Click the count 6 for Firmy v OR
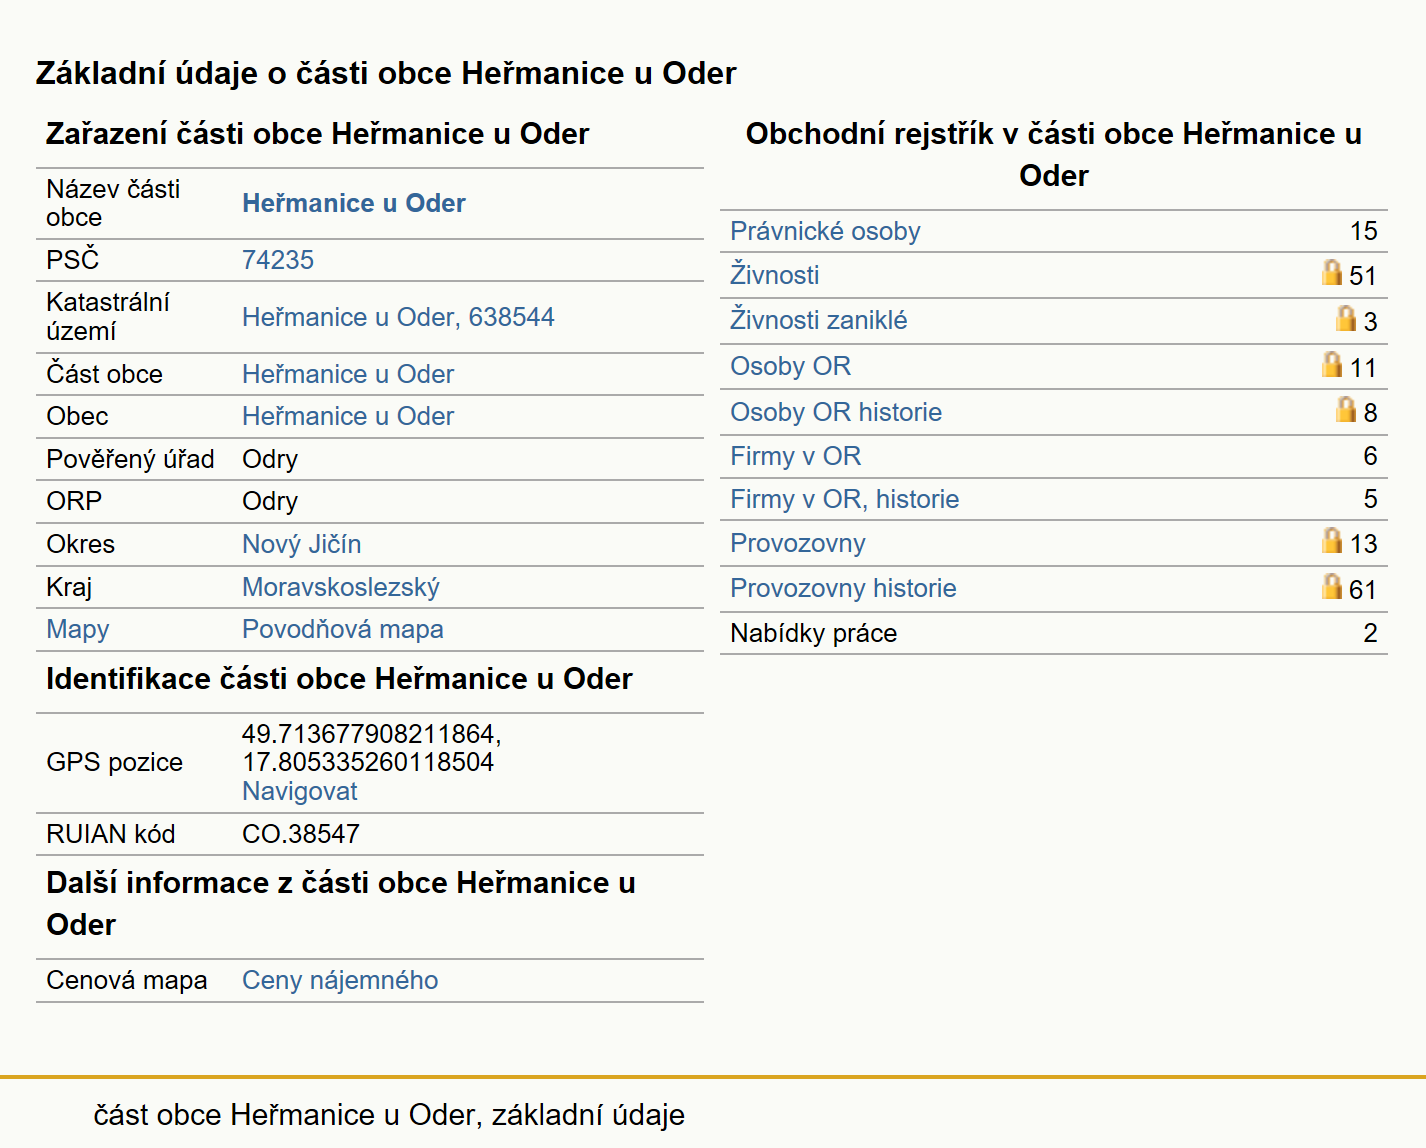This screenshot has width=1426, height=1148. [1370, 456]
